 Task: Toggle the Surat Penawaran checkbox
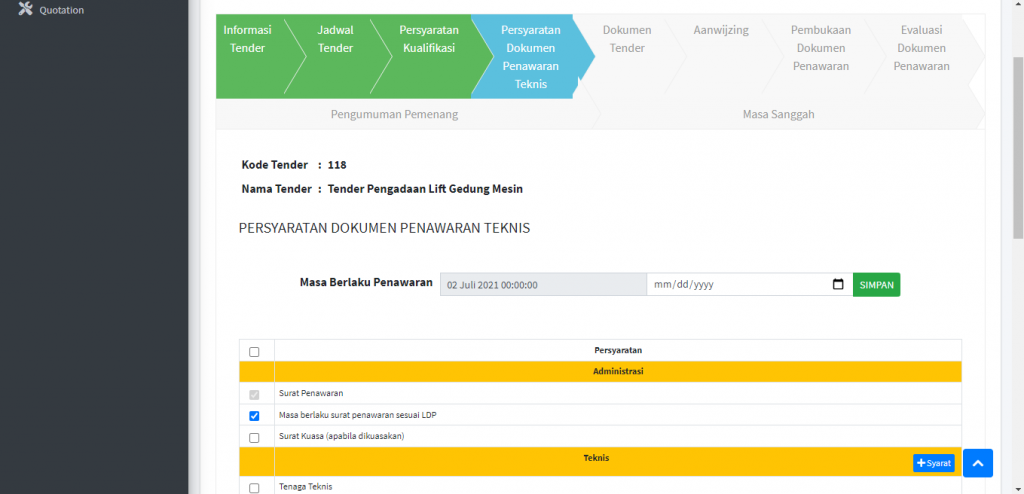(x=254, y=395)
